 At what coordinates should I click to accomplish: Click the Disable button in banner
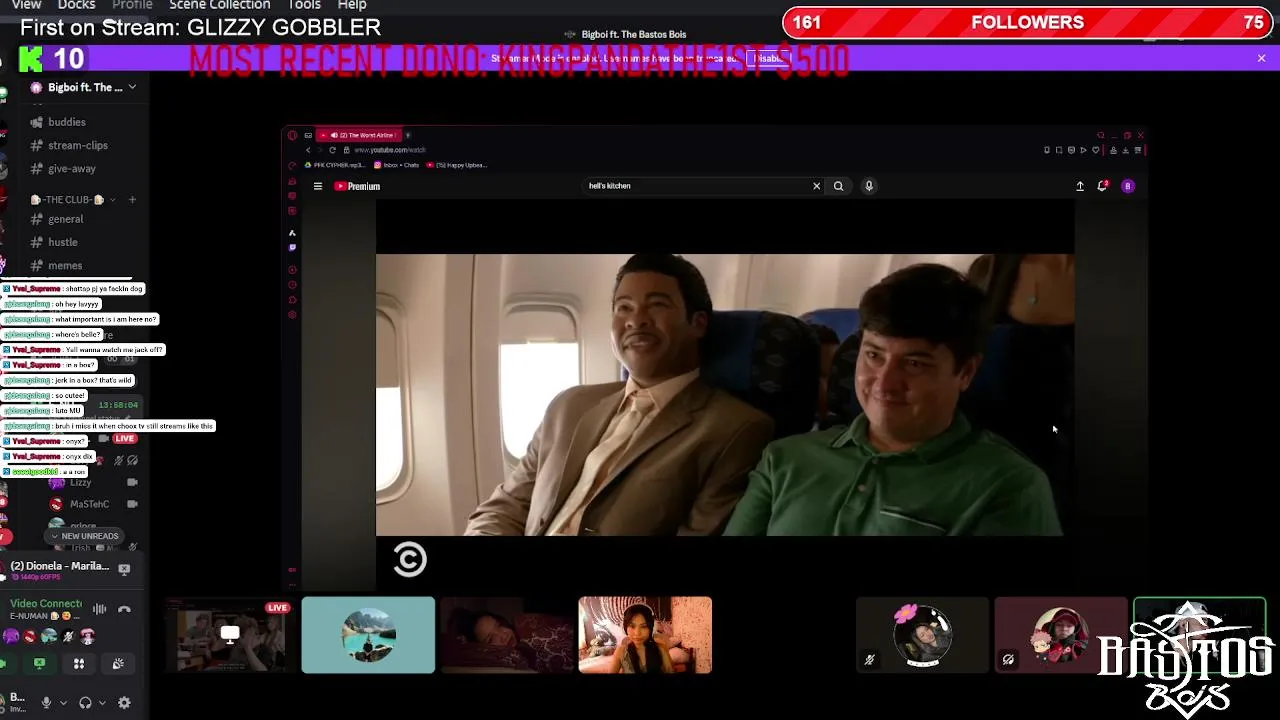coord(768,59)
